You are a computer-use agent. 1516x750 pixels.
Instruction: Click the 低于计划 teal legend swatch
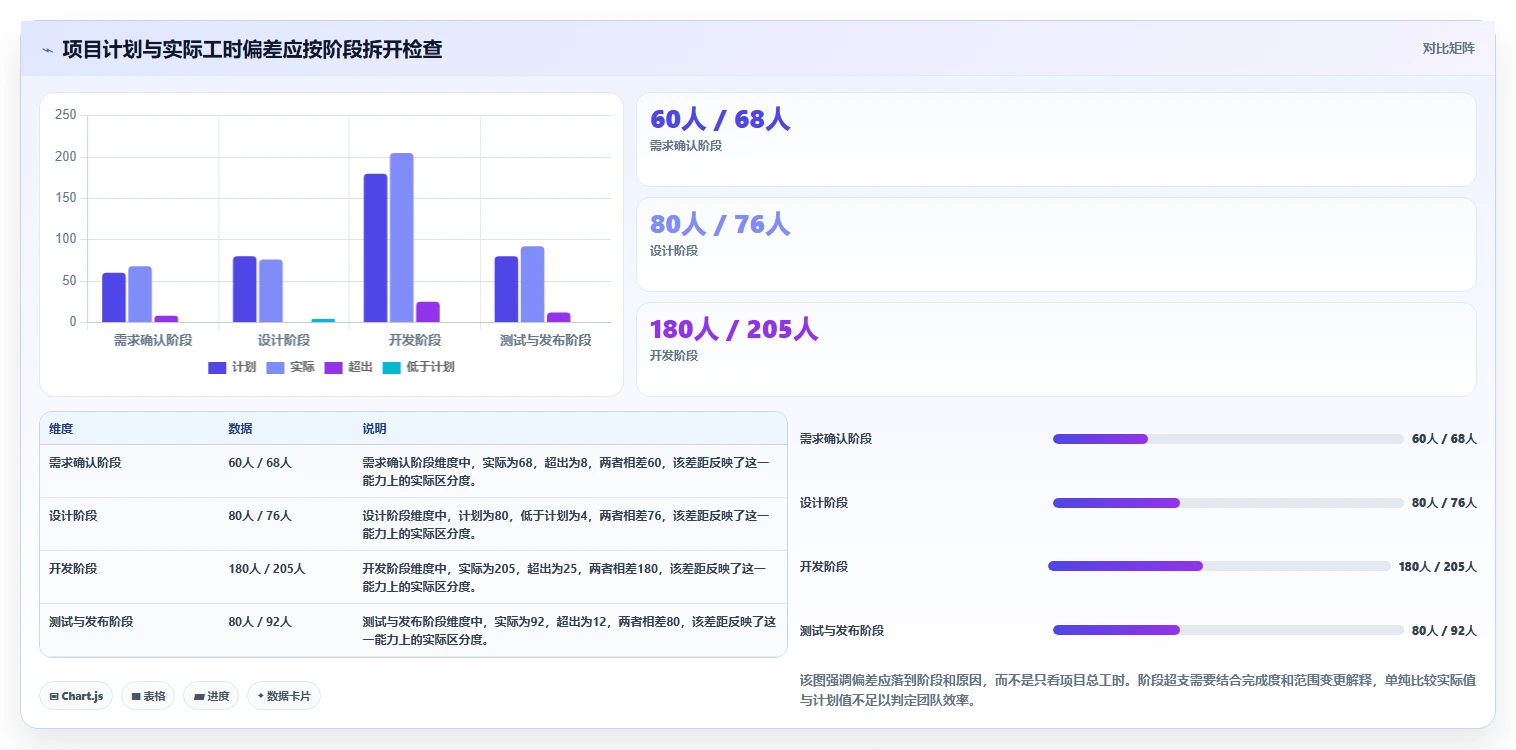(392, 367)
